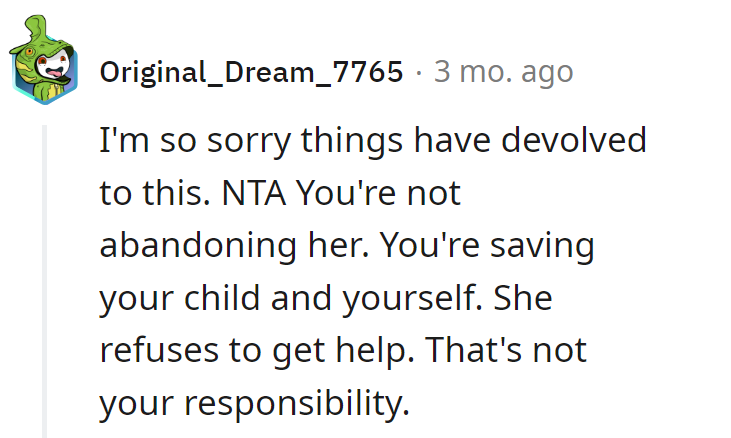Collapse the comment using the vertical thread line
This screenshot has width=731, height=438.
click(x=45, y=280)
